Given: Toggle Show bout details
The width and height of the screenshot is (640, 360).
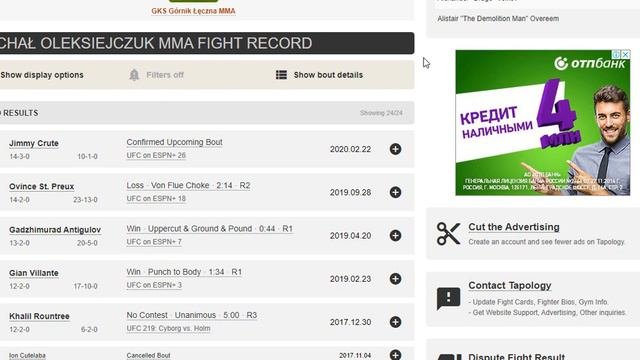Looking at the screenshot, I should 328,75.
